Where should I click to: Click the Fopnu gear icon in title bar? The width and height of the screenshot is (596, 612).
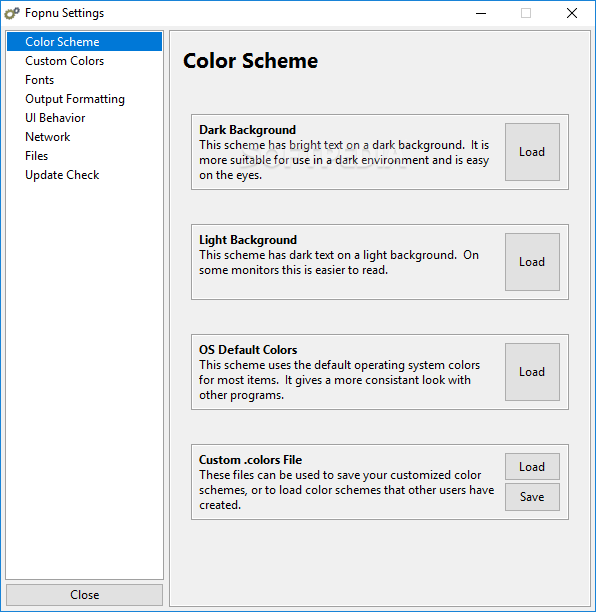12,13
